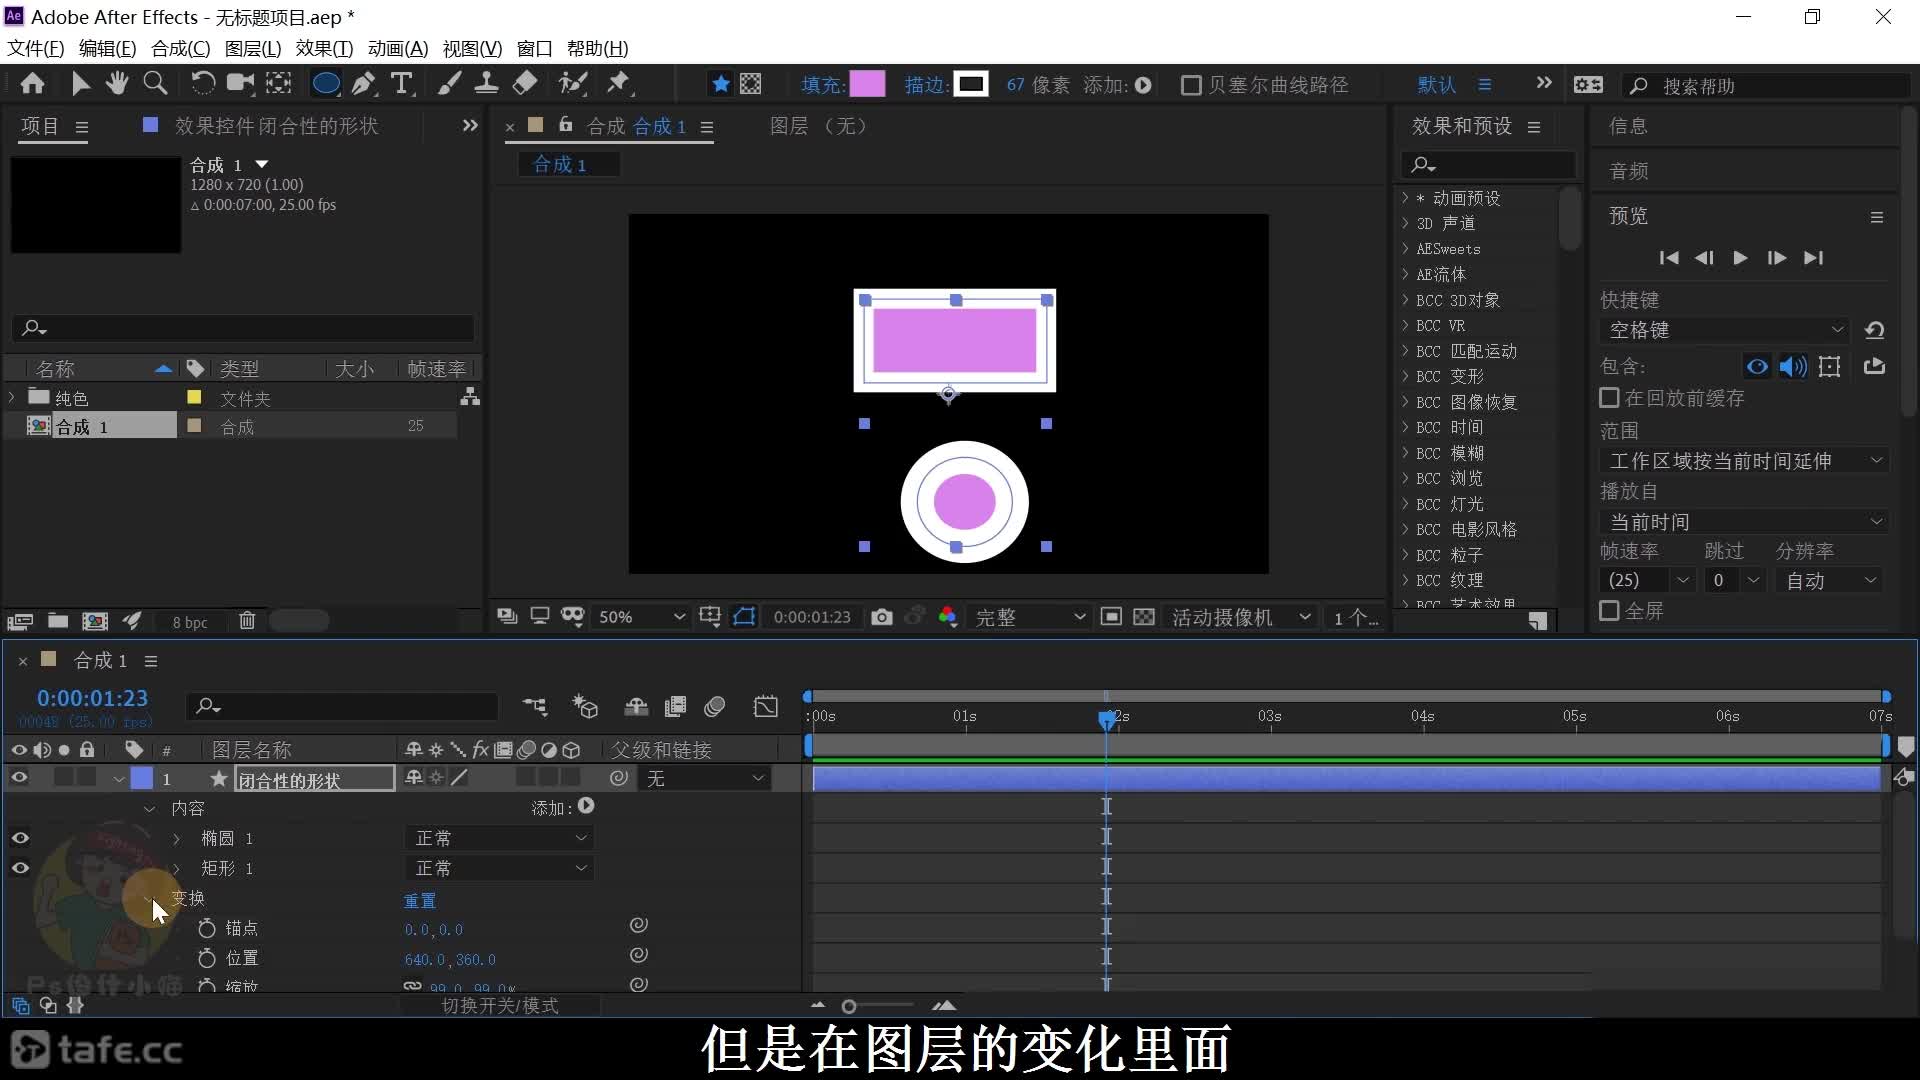Open the 活动摄像机 camera dropdown
1920x1080 pixels.
coord(1241,617)
